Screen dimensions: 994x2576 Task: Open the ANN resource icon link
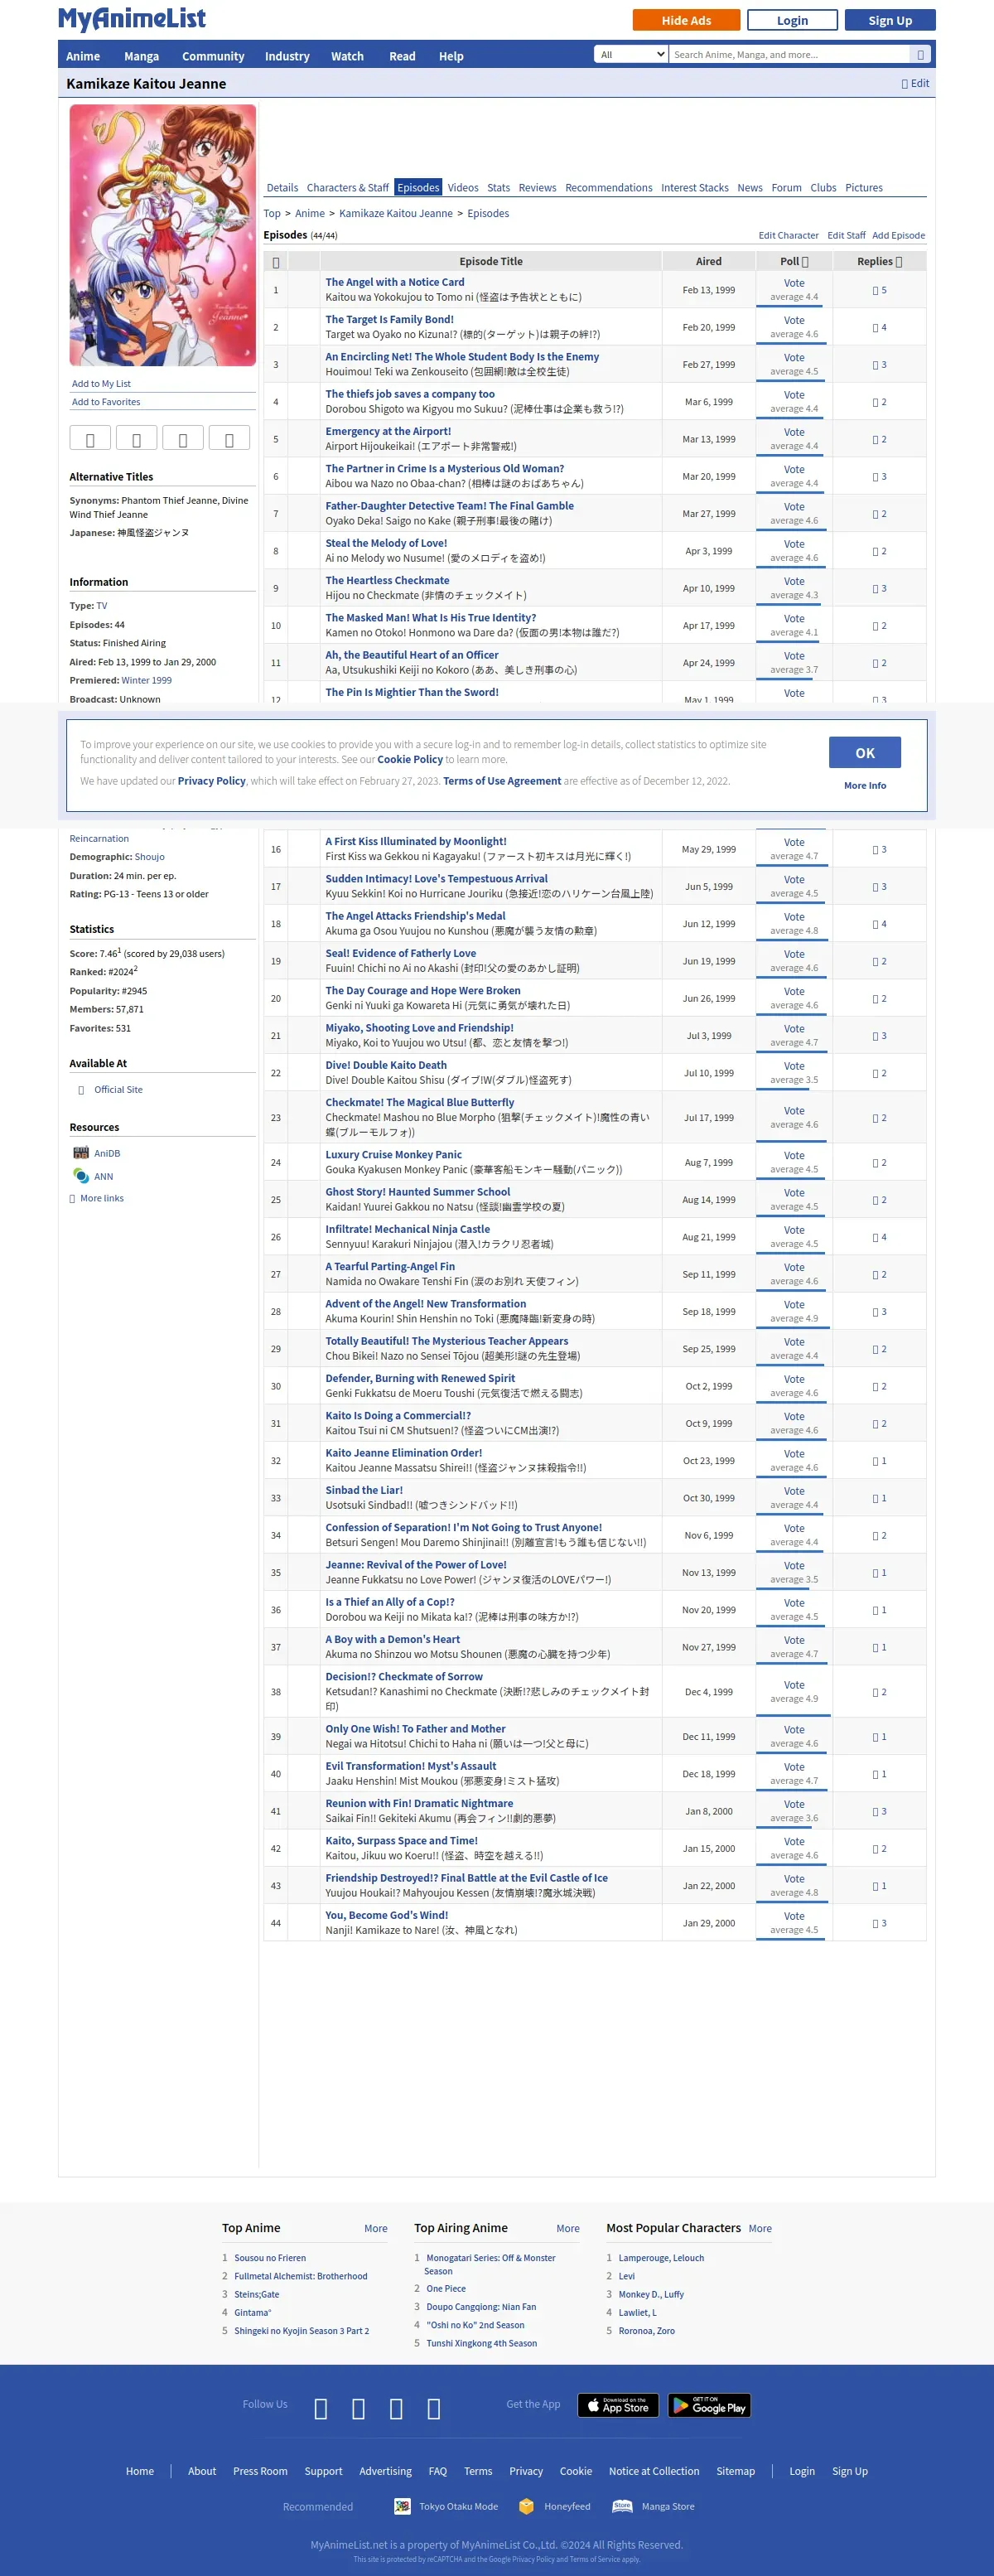[x=81, y=1176]
